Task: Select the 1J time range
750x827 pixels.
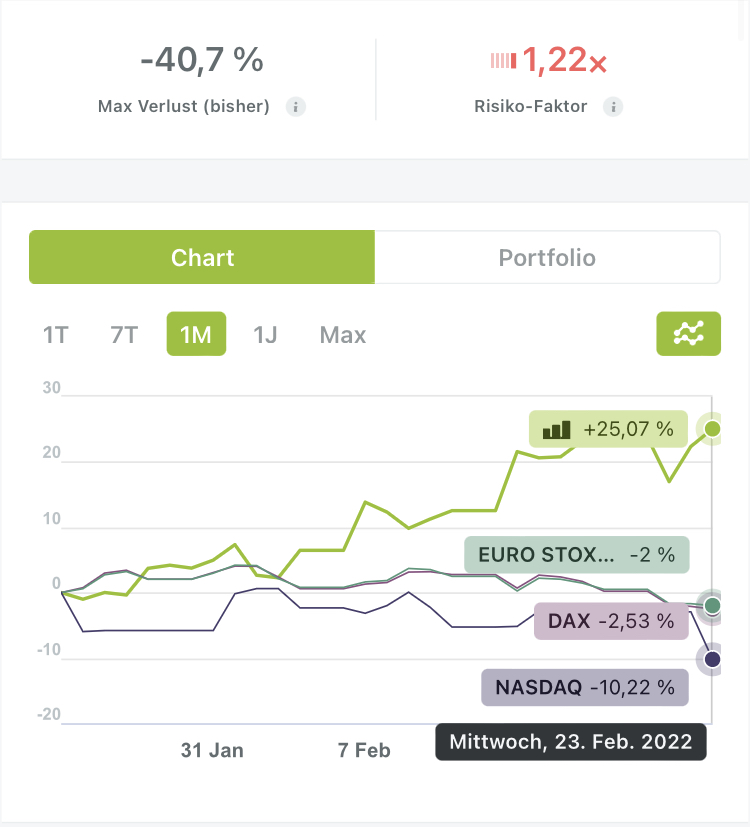Action: [x=265, y=335]
